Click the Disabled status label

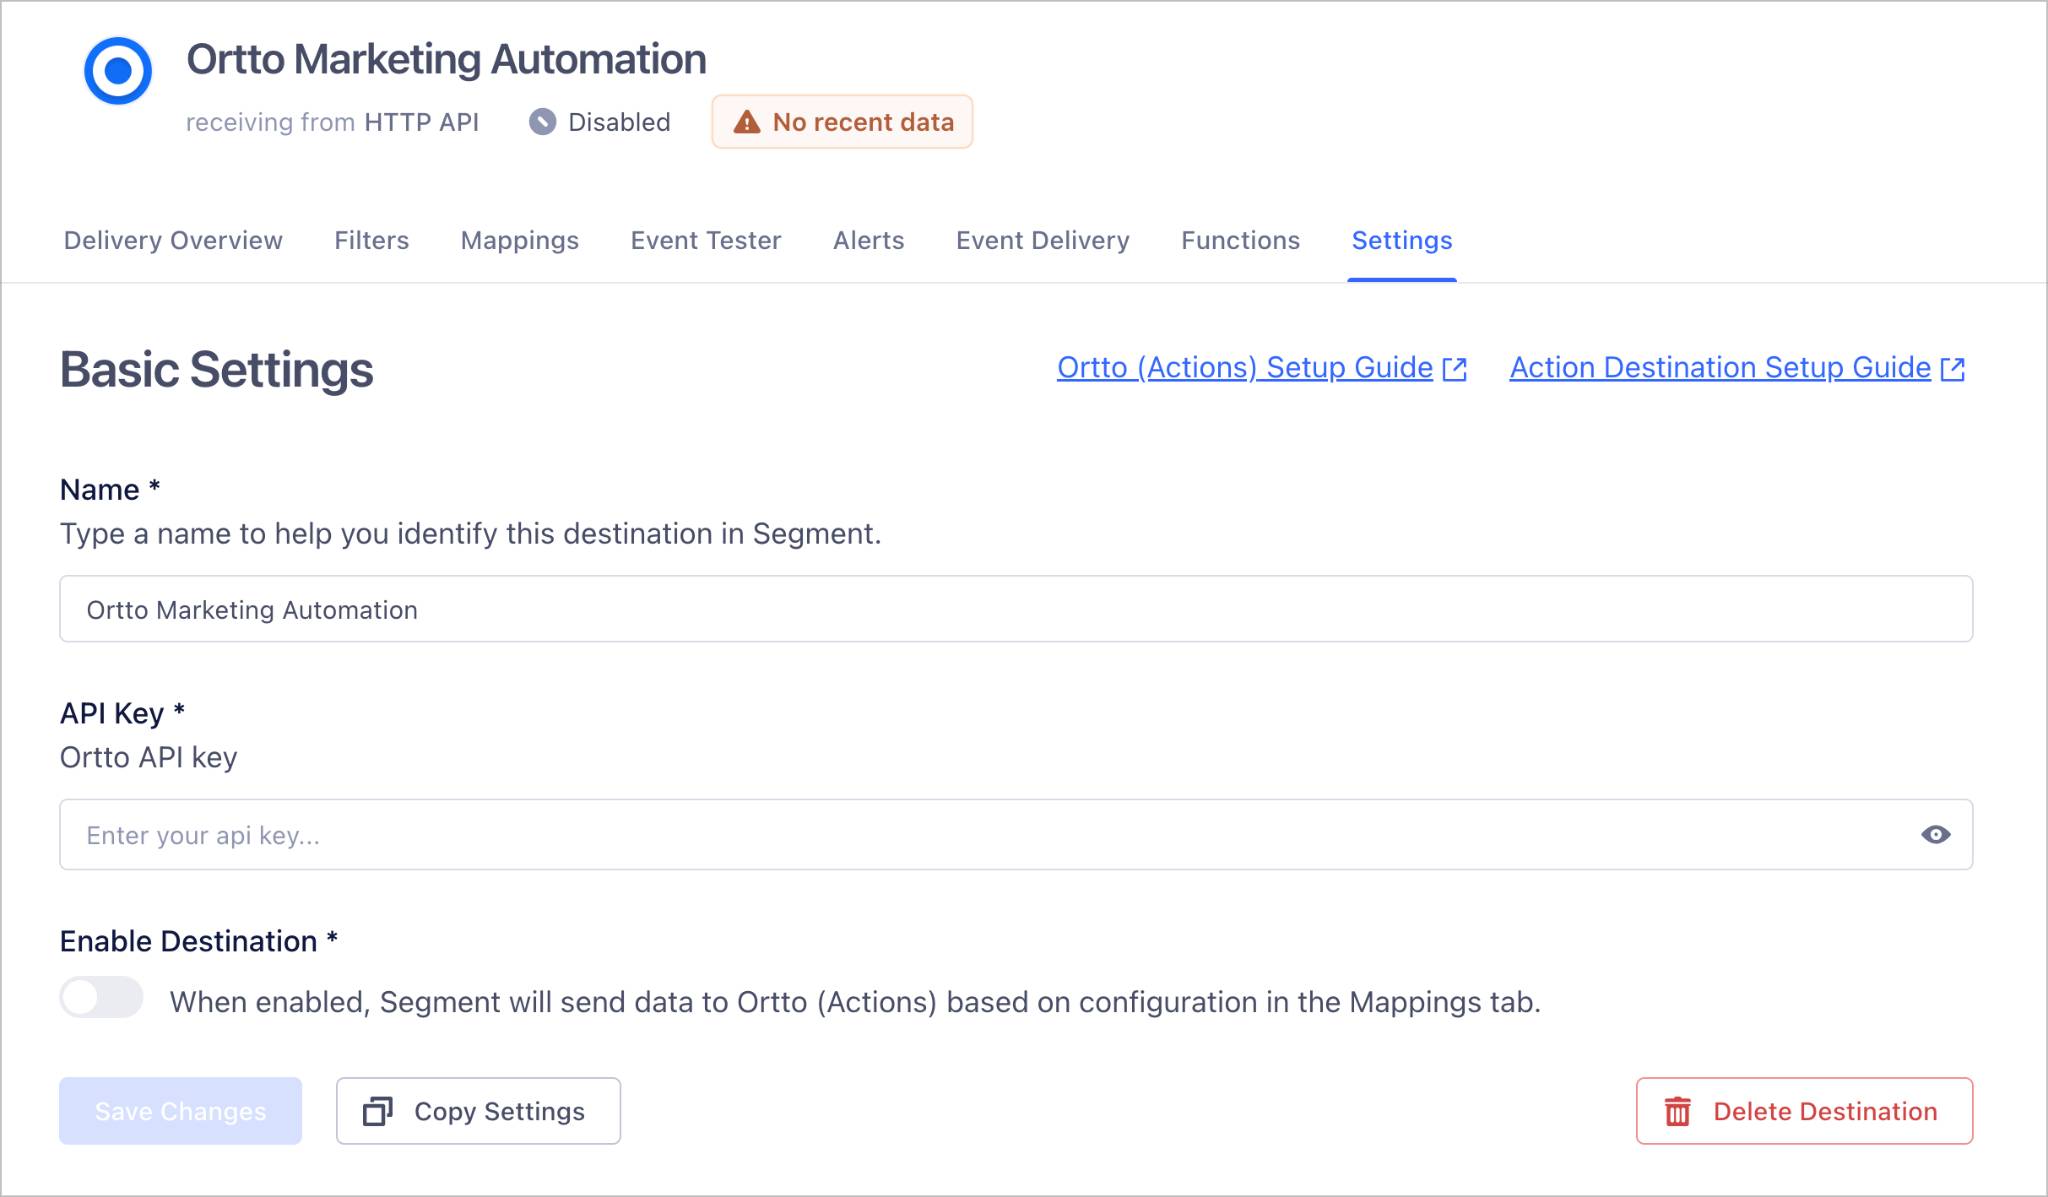(x=619, y=122)
